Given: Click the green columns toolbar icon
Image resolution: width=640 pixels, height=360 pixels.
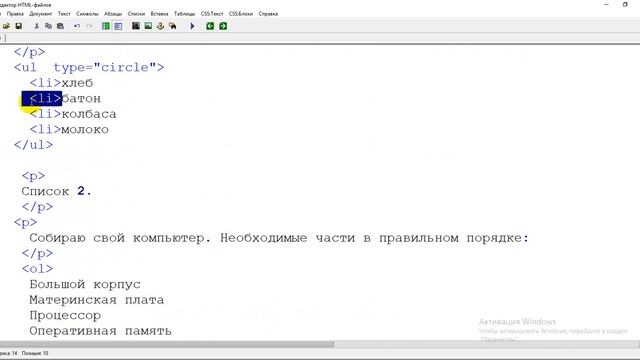Looking at the screenshot, I should [106, 26].
